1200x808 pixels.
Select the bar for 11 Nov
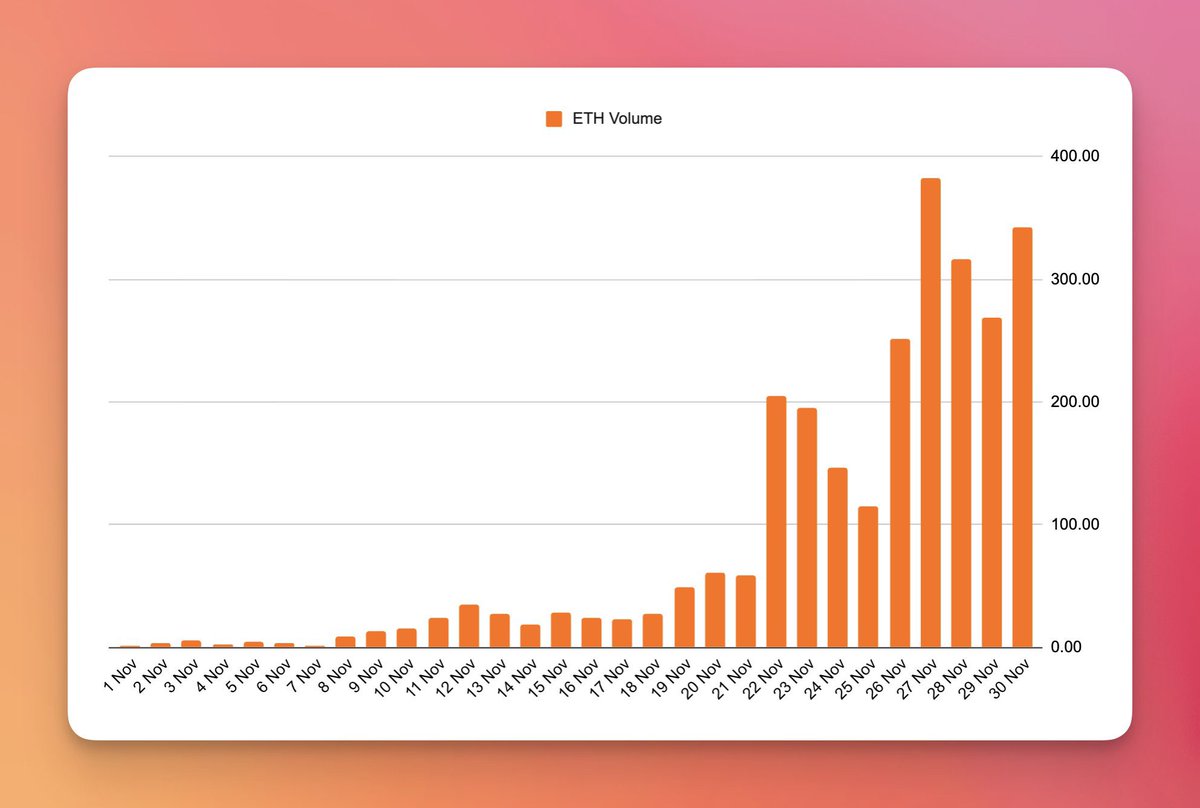click(438, 632)
